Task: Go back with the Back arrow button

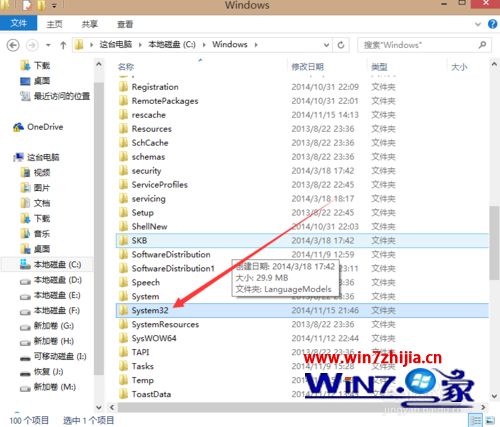Action: click(13, 45)
